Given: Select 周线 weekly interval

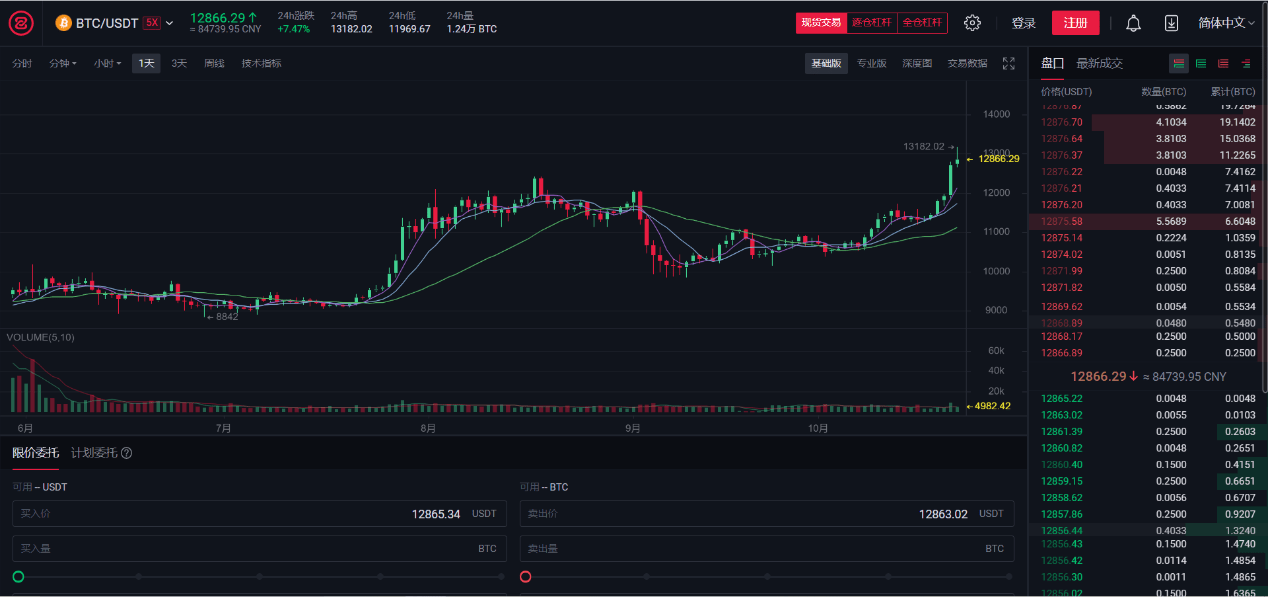Looking at the screenshot, I should tap(214, 63).
